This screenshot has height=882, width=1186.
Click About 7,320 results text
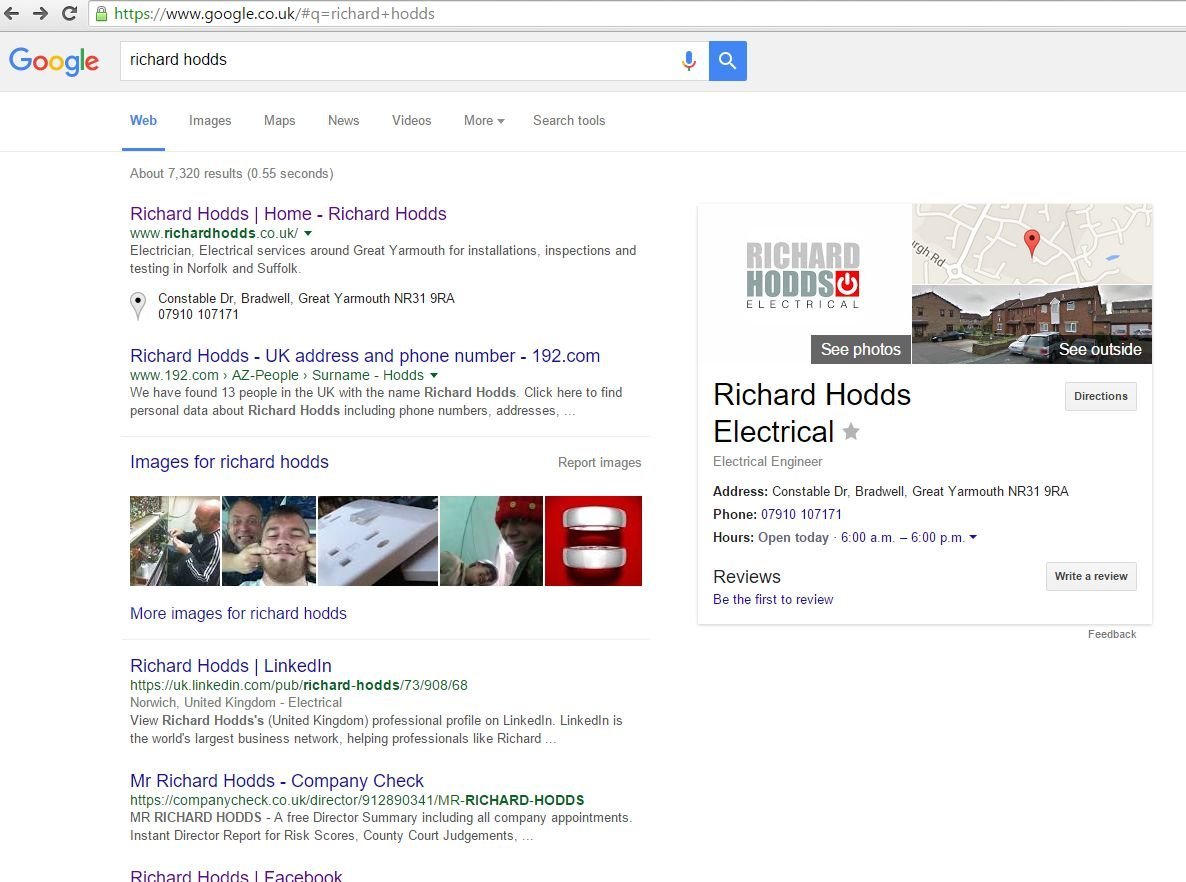231,173
